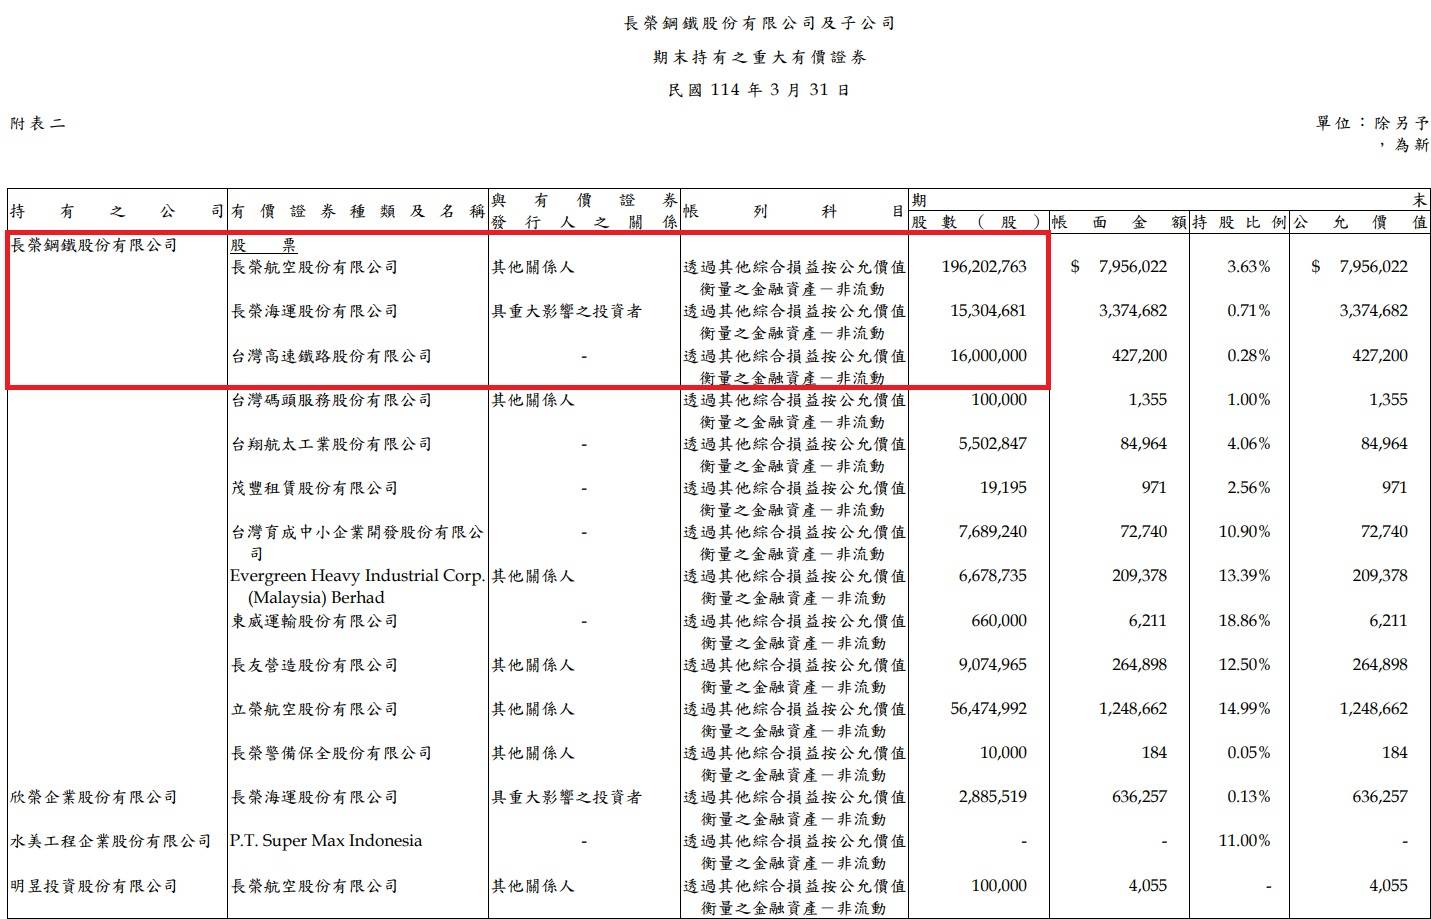The height and width of the screenshot is (919, 1431).
Task: Click the security name 茂豐租賃股份有限公司
Action: (x=314, y=488)
